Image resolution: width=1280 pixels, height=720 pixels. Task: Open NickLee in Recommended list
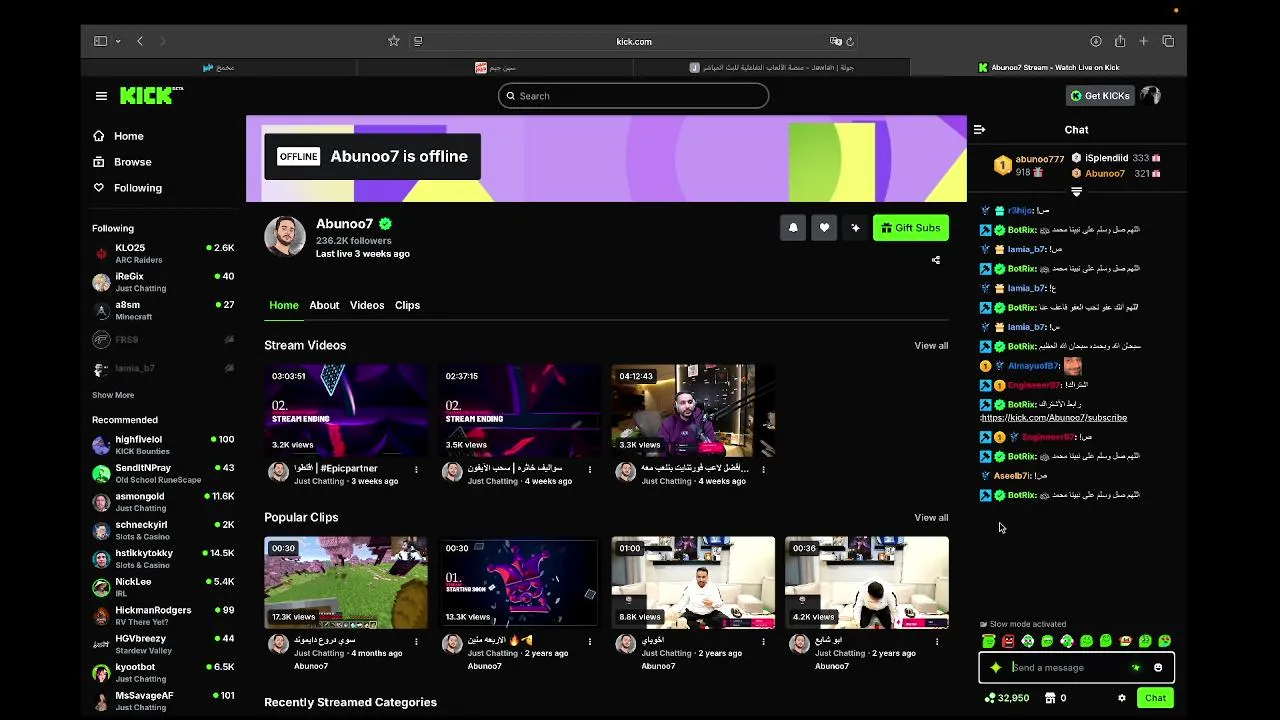tap(165, 587)
